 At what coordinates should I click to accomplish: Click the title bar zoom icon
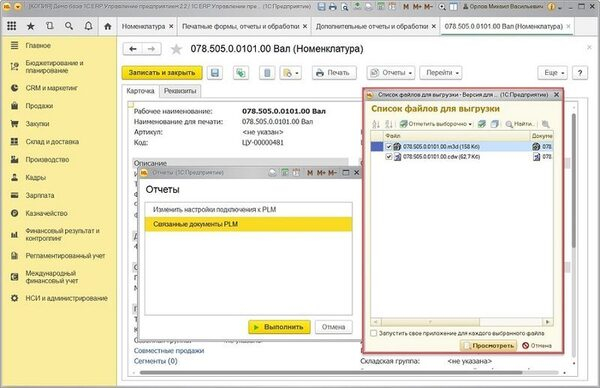[x=442, y=7]
